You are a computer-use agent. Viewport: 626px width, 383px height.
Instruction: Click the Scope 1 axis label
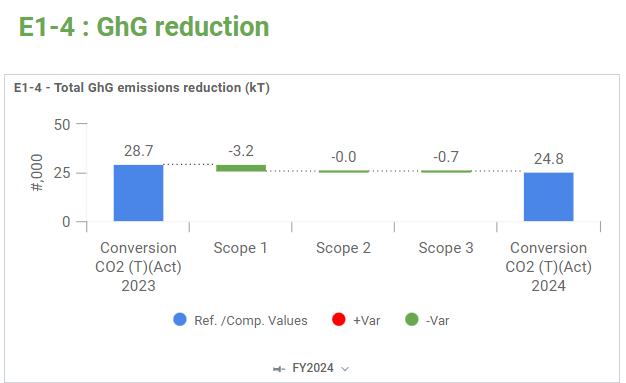(240, 248)
